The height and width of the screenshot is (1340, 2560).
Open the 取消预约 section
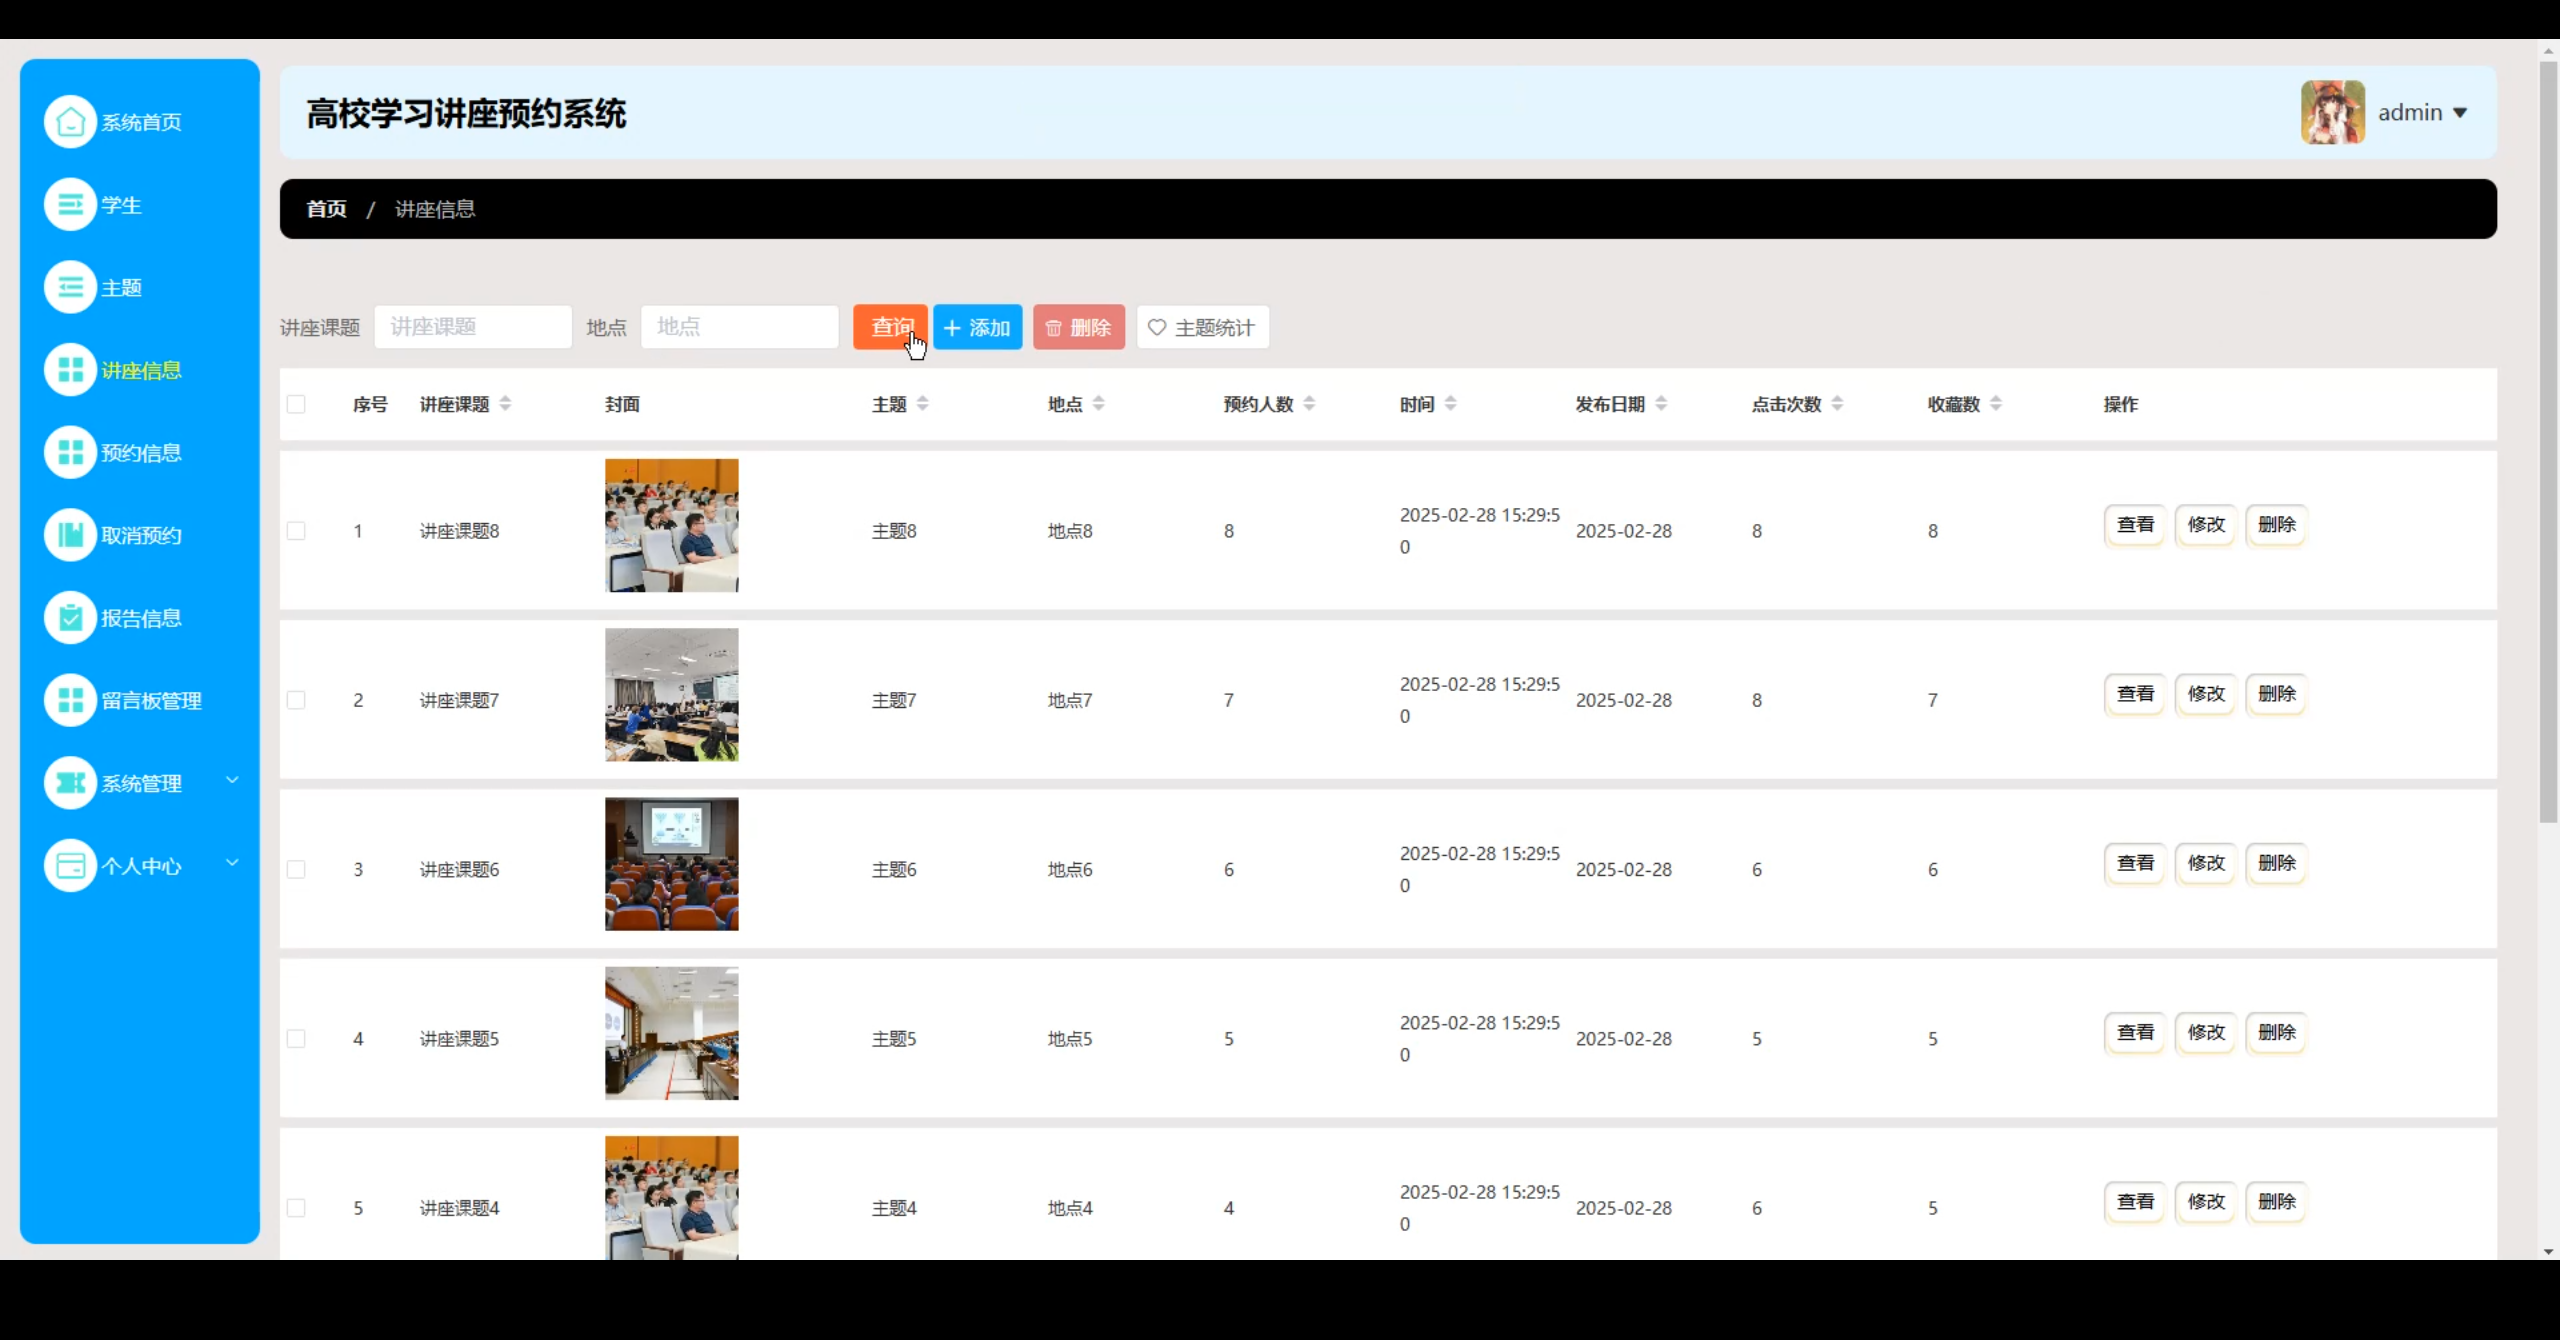[140, 534]
